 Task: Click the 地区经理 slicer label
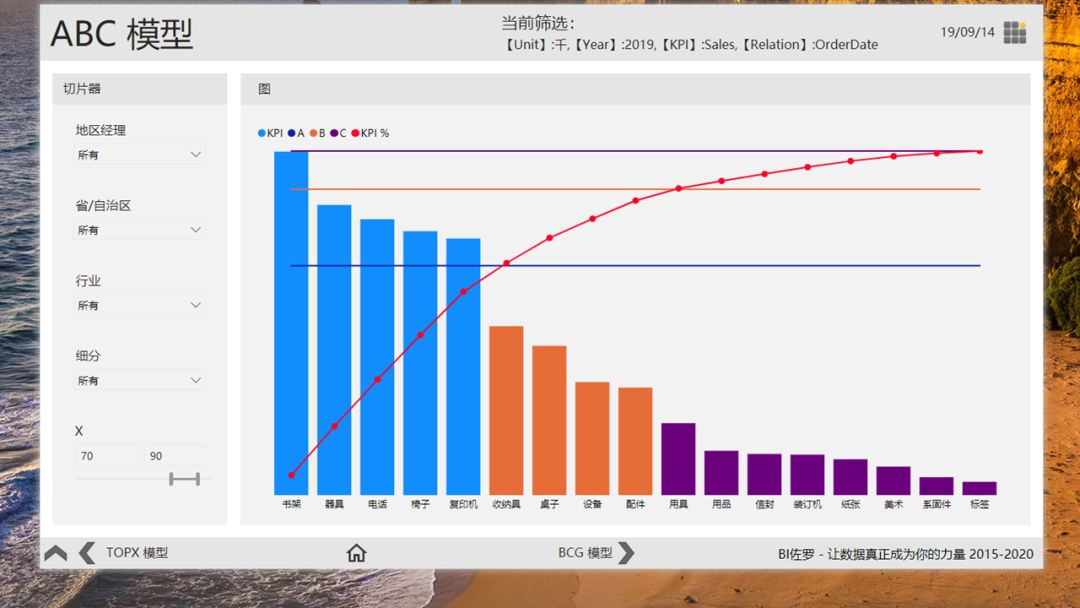click(x=101, y=130)
